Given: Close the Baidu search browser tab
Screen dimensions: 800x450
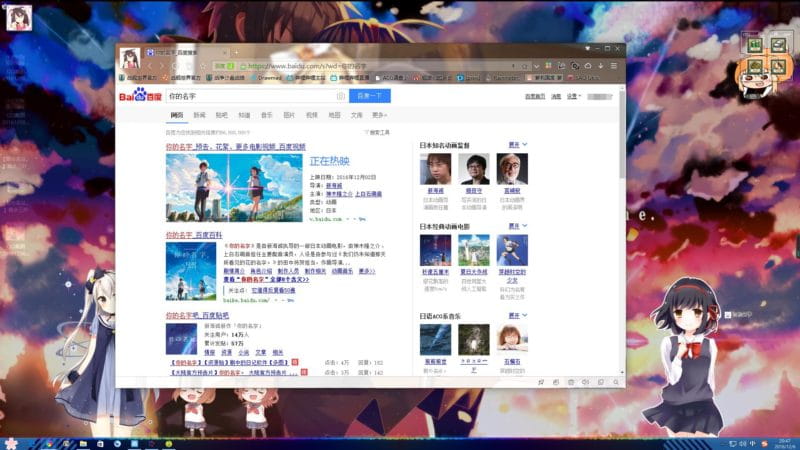Looking at the screenshot, I should pos(225,53).
